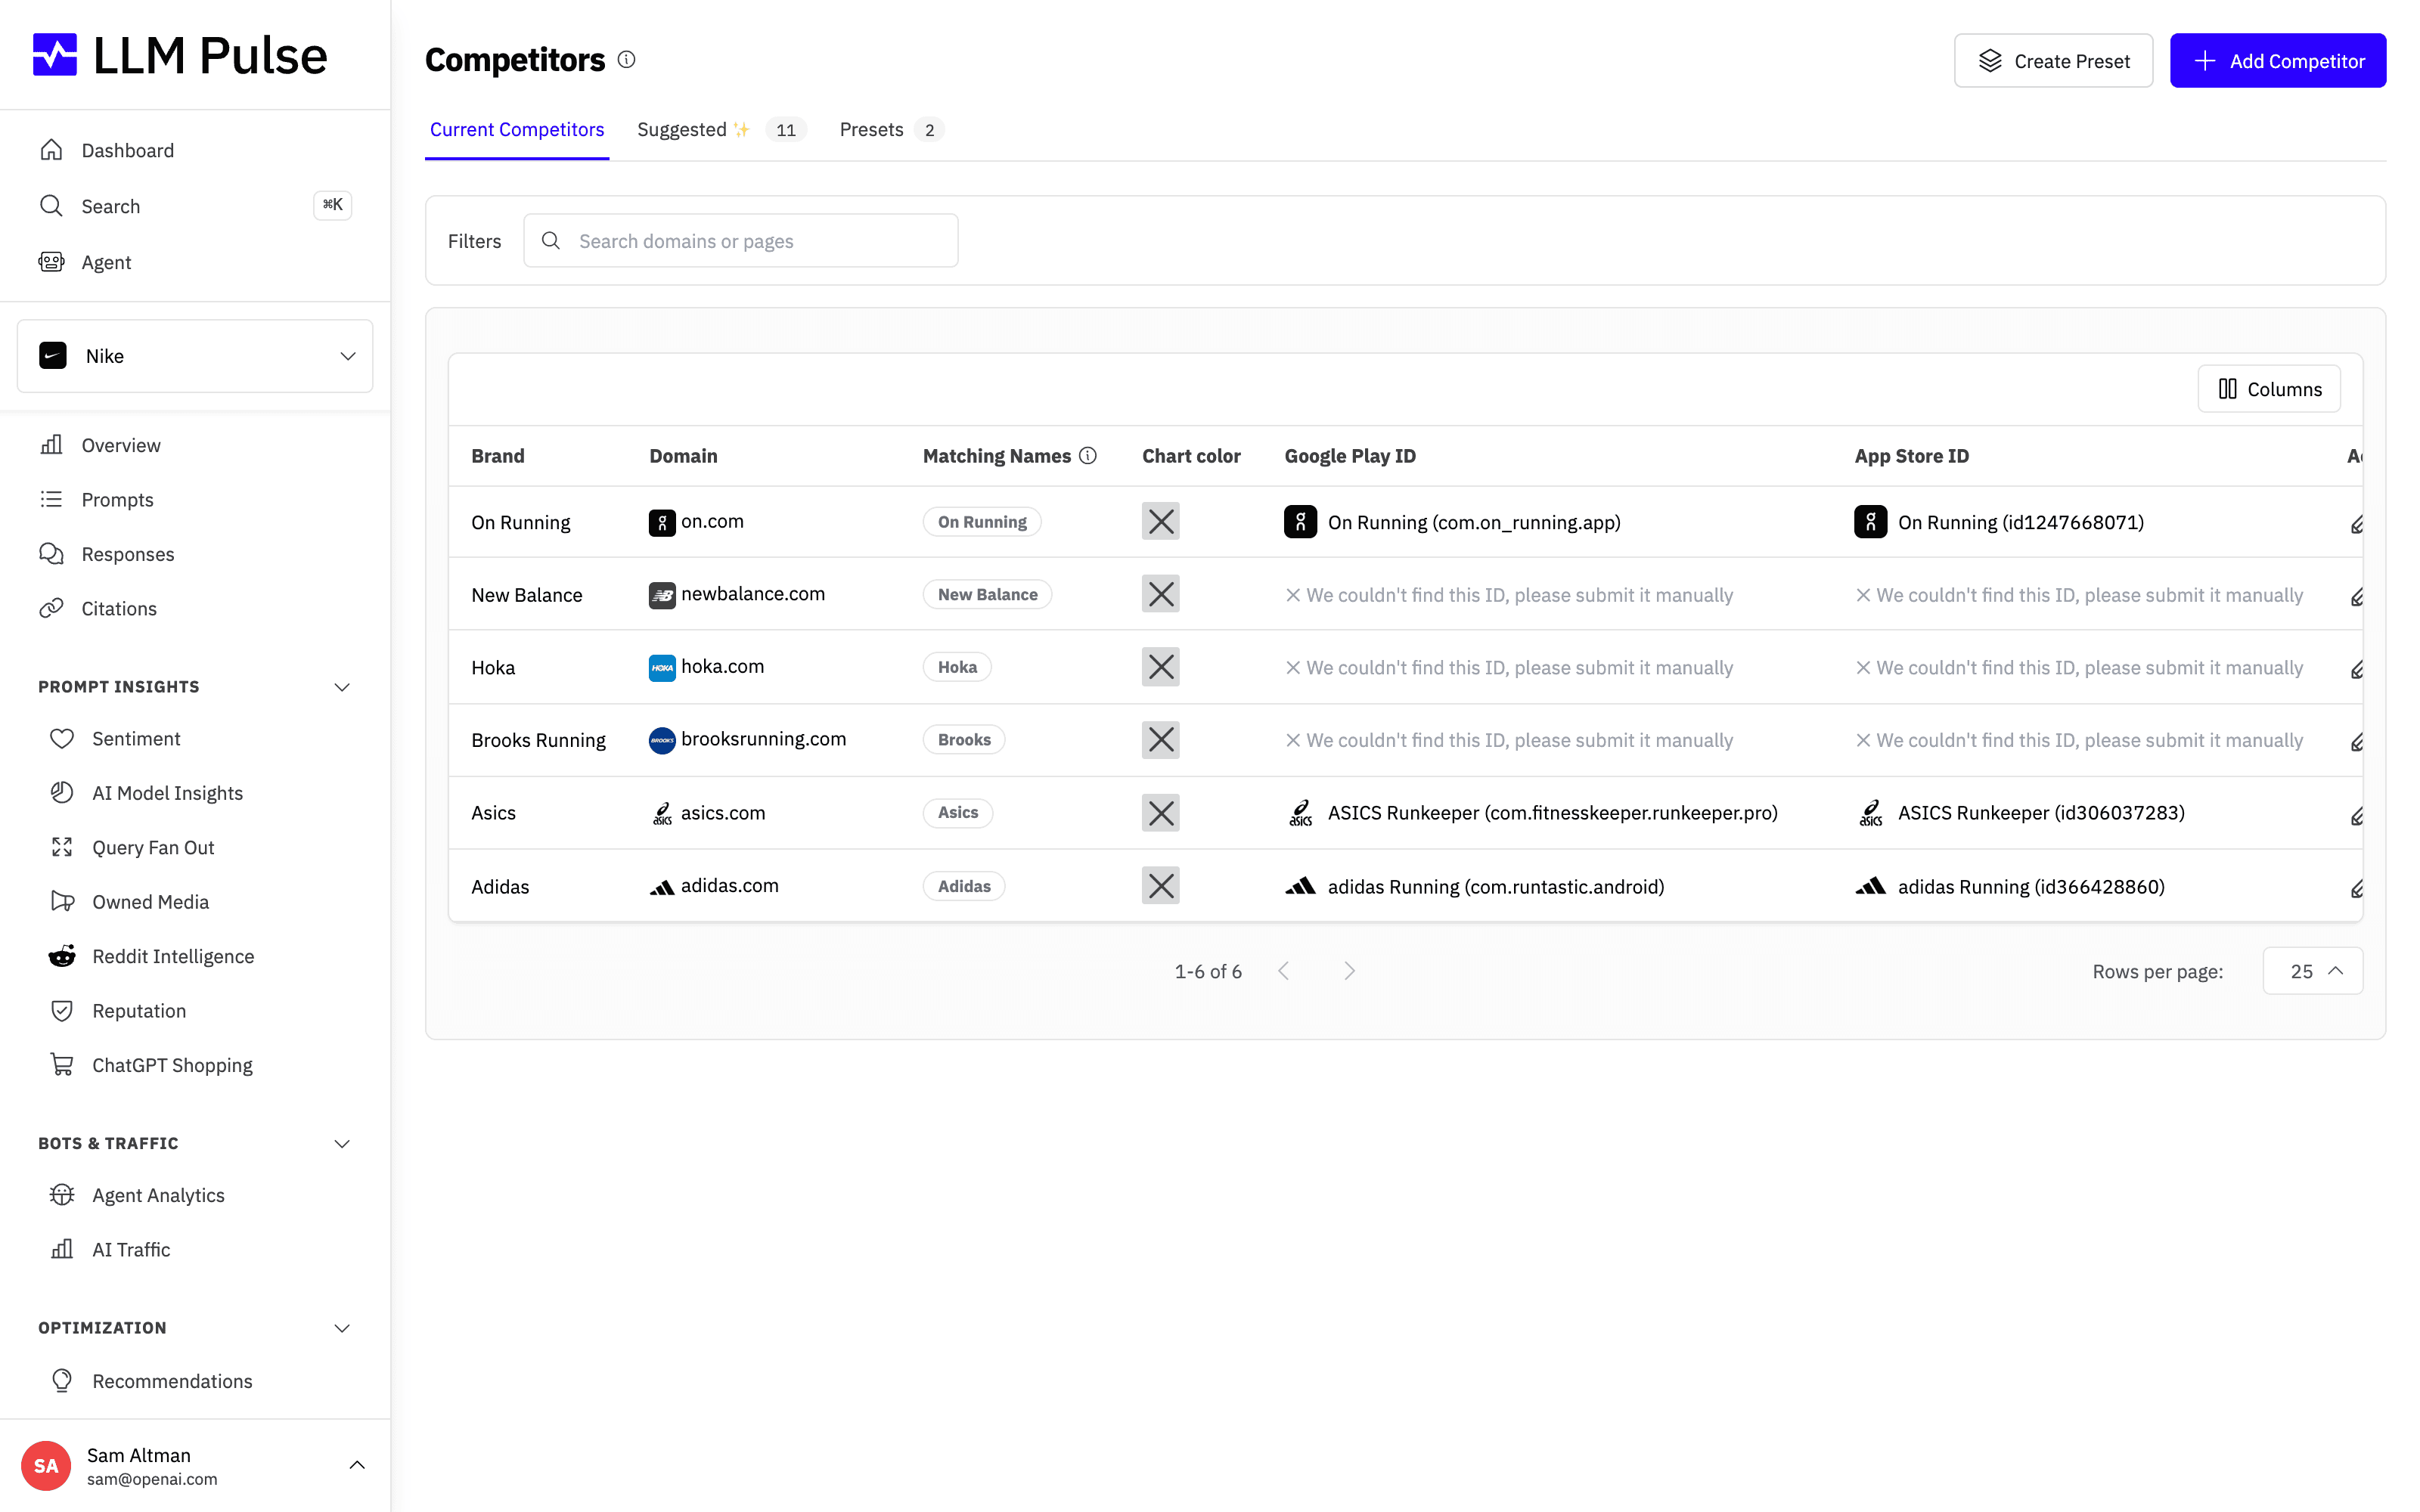The height and width of the screenshot is (1512, 2420).
Task: Edit the Adidas competitor row
Action: point(2356,888)
